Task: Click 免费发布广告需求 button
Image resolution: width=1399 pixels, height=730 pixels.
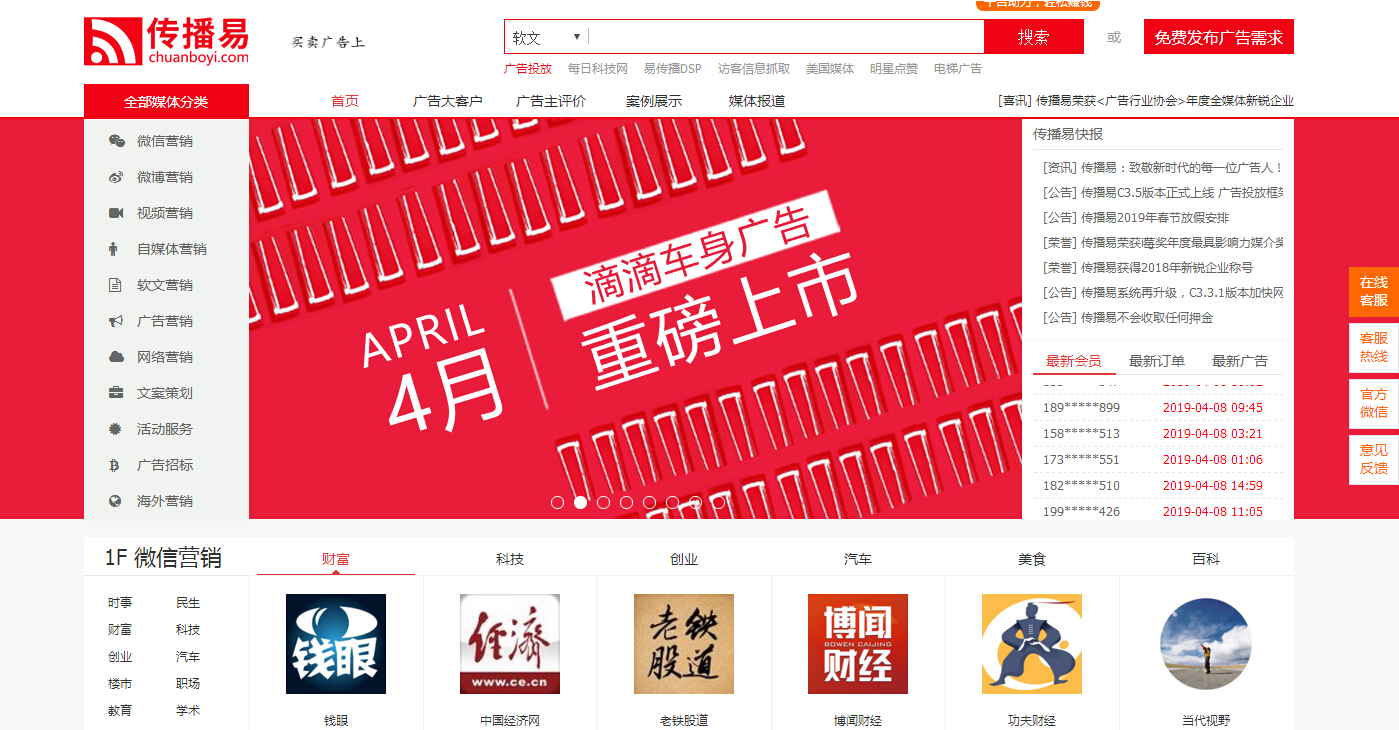Action: pyautogui.click(x=1218, y=37)
